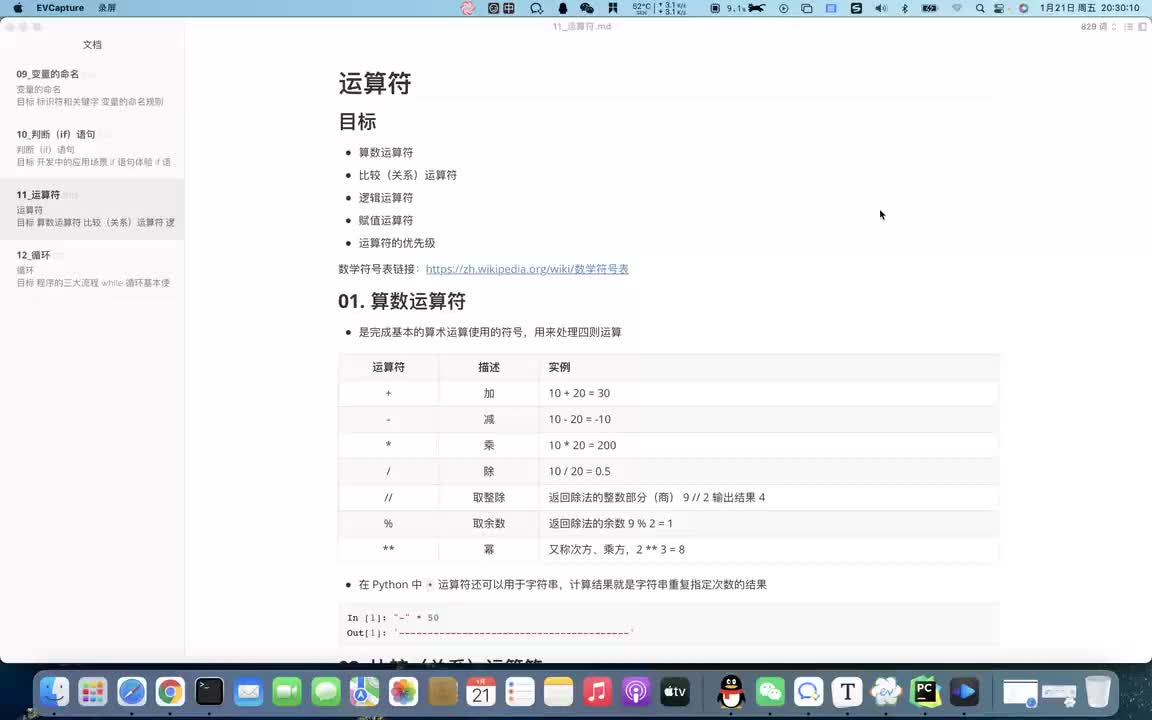This screenshot has width=1152, height=720.
Task: Click the 取余数 description cell
Action: (x=489, y=524)
